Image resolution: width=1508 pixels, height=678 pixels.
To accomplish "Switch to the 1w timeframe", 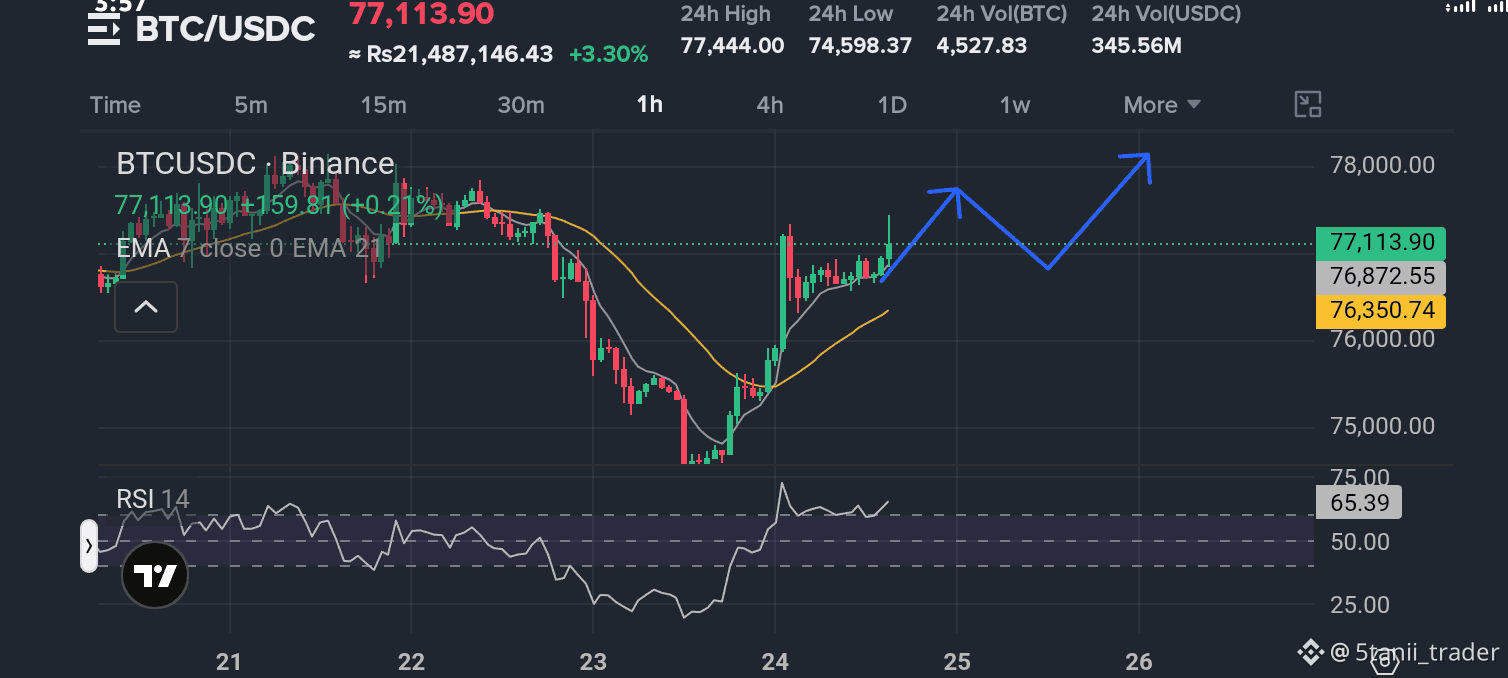I will click(1015, 105).
